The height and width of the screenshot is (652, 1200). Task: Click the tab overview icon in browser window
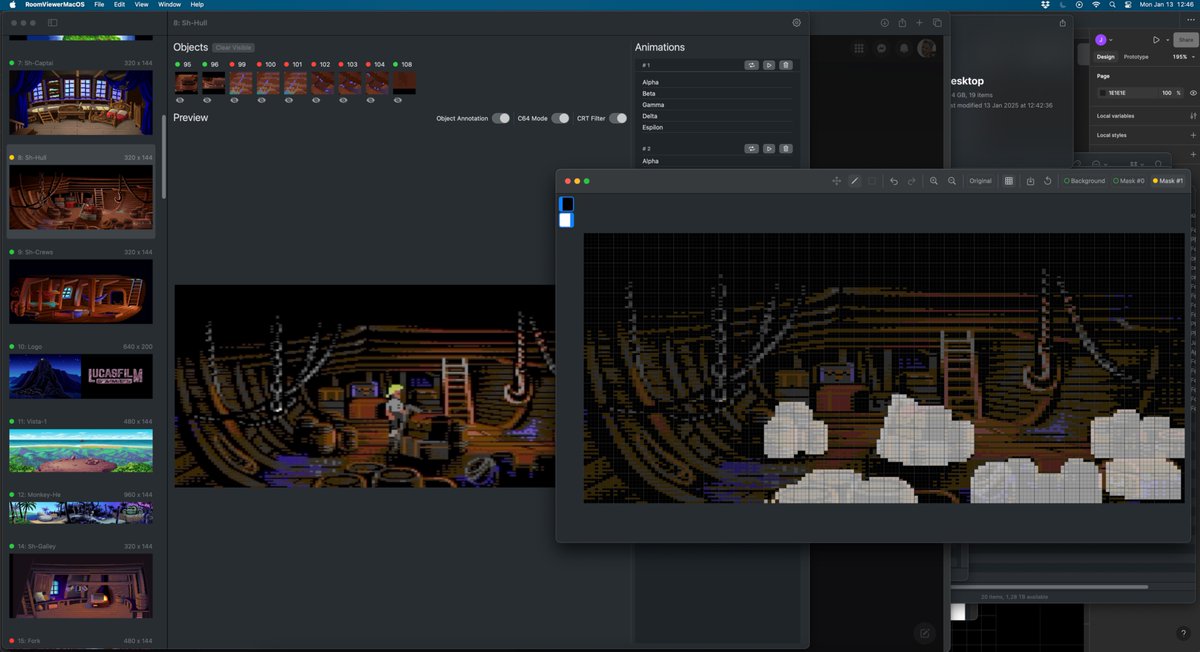pos(937,22)
